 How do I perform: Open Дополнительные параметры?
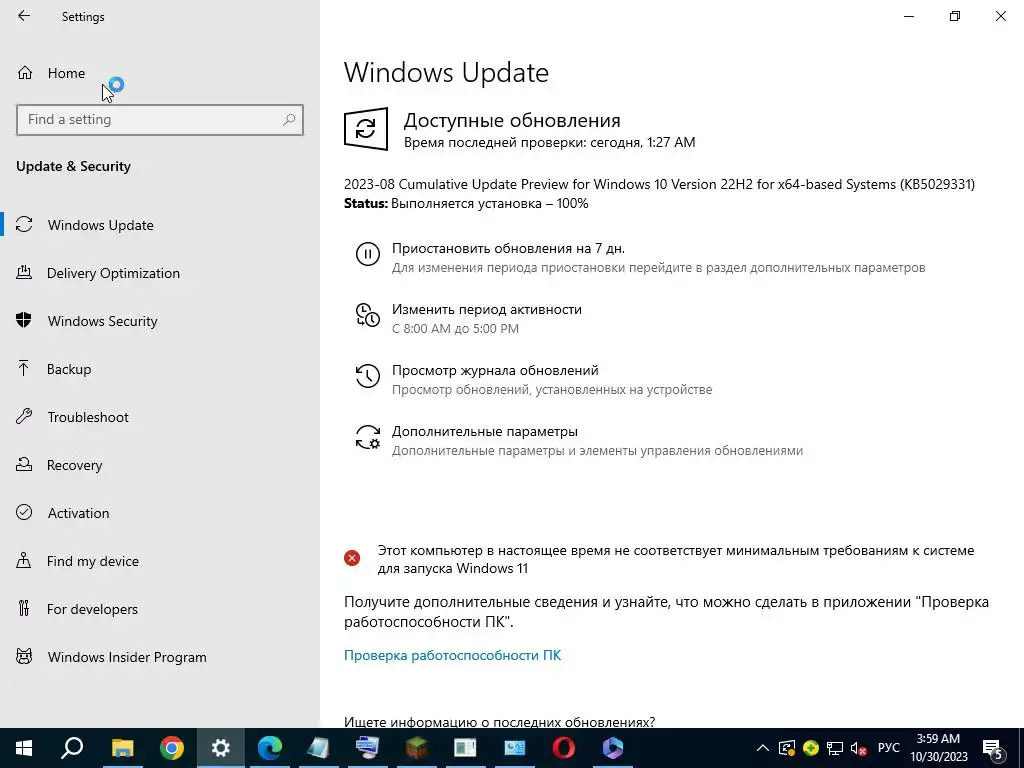pos(485,432)
